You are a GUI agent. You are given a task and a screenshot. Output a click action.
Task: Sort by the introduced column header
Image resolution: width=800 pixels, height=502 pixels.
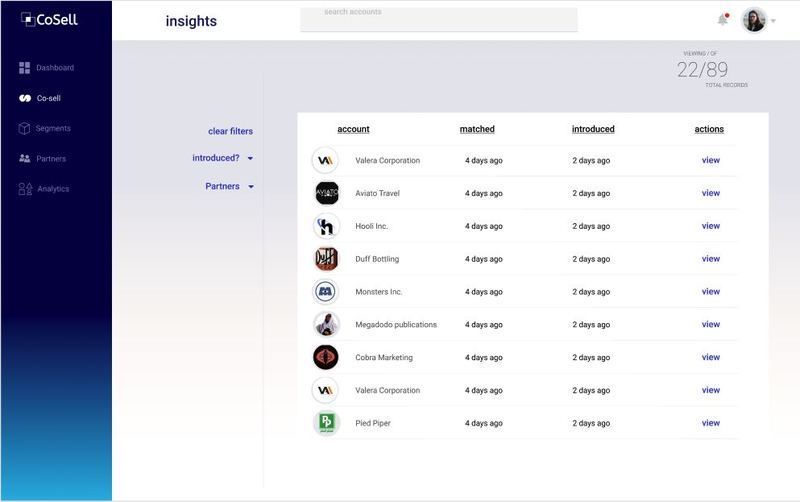(593, 129)
